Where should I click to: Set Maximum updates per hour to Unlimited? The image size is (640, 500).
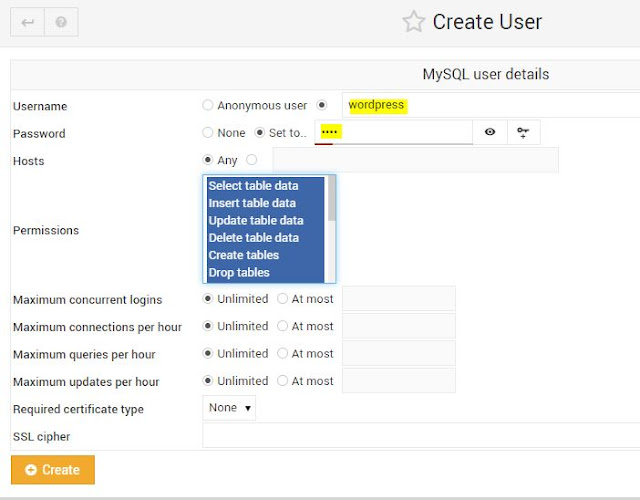(x=208, y=381)
